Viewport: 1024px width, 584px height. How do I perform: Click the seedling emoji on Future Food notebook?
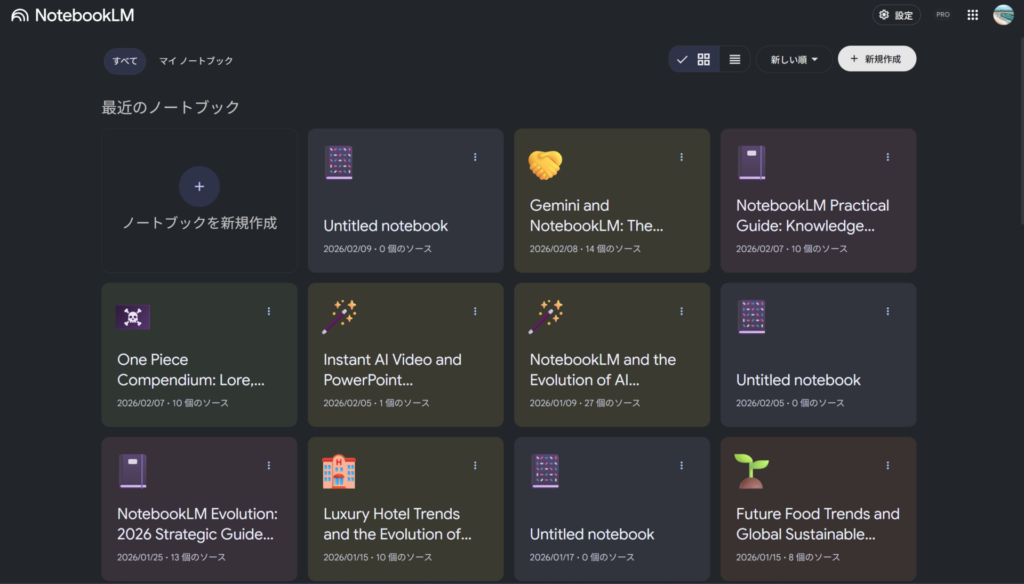(x=752, y=471)
